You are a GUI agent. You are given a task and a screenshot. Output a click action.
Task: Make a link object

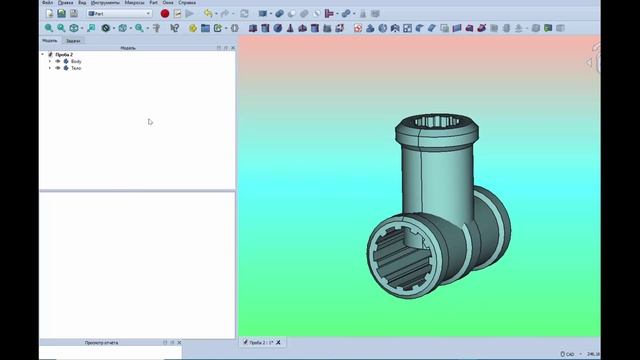coord(218,28)
